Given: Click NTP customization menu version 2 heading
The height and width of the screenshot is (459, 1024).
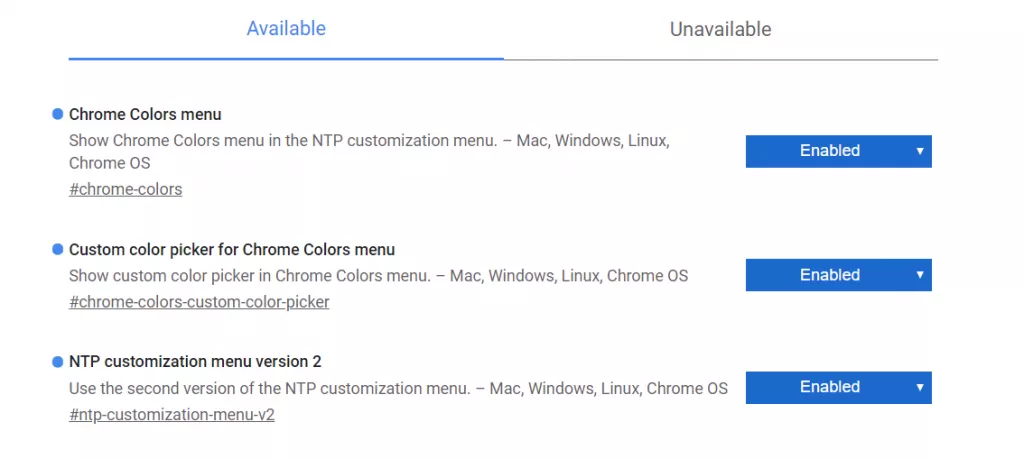Looking at the screenshot, I should tap(195, 361).
